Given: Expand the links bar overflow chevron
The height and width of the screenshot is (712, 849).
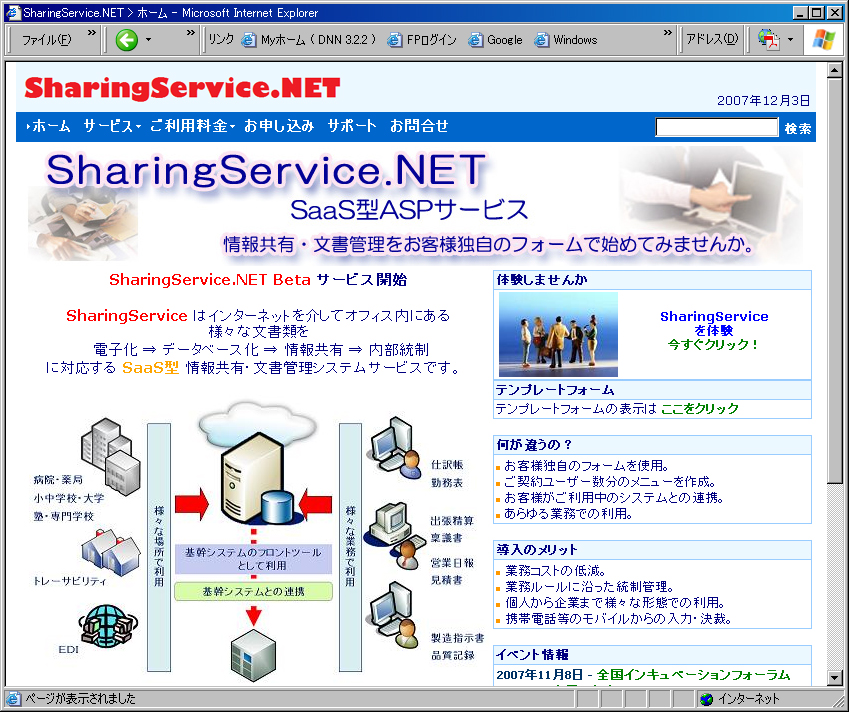Looking at the screenshot, I should pos(668,33).
